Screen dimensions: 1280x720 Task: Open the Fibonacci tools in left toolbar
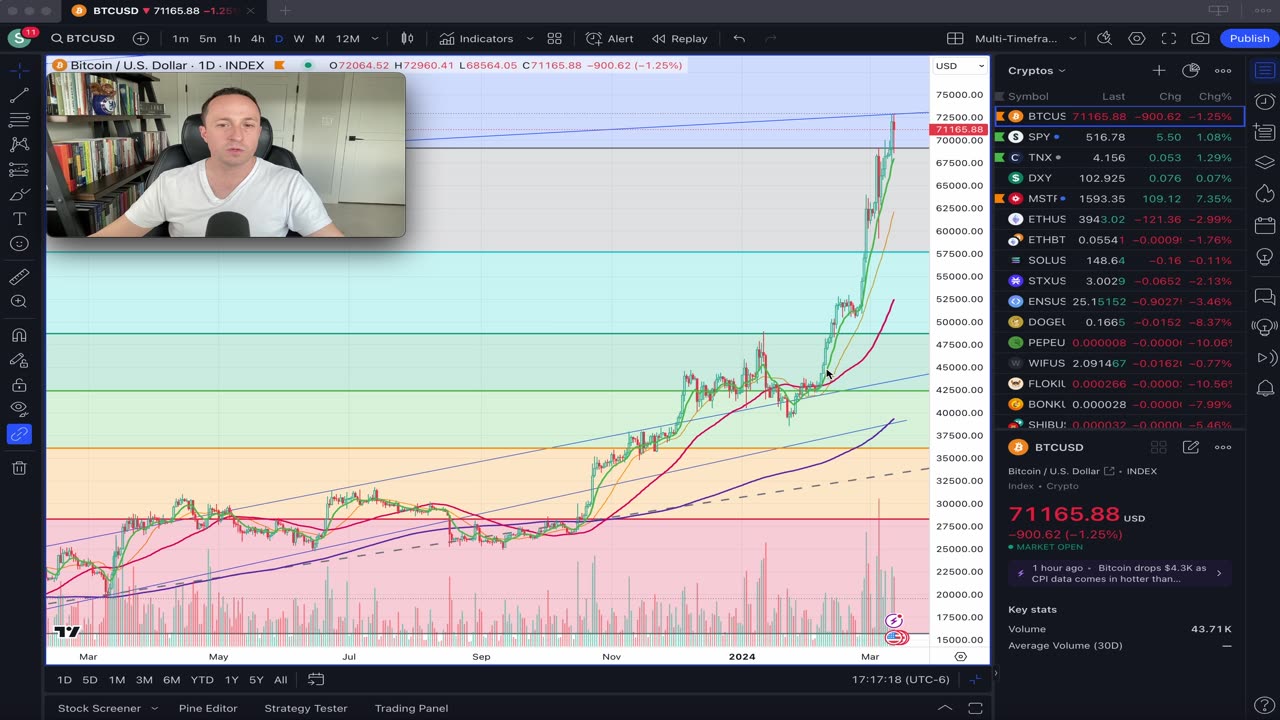coord(19,120)
